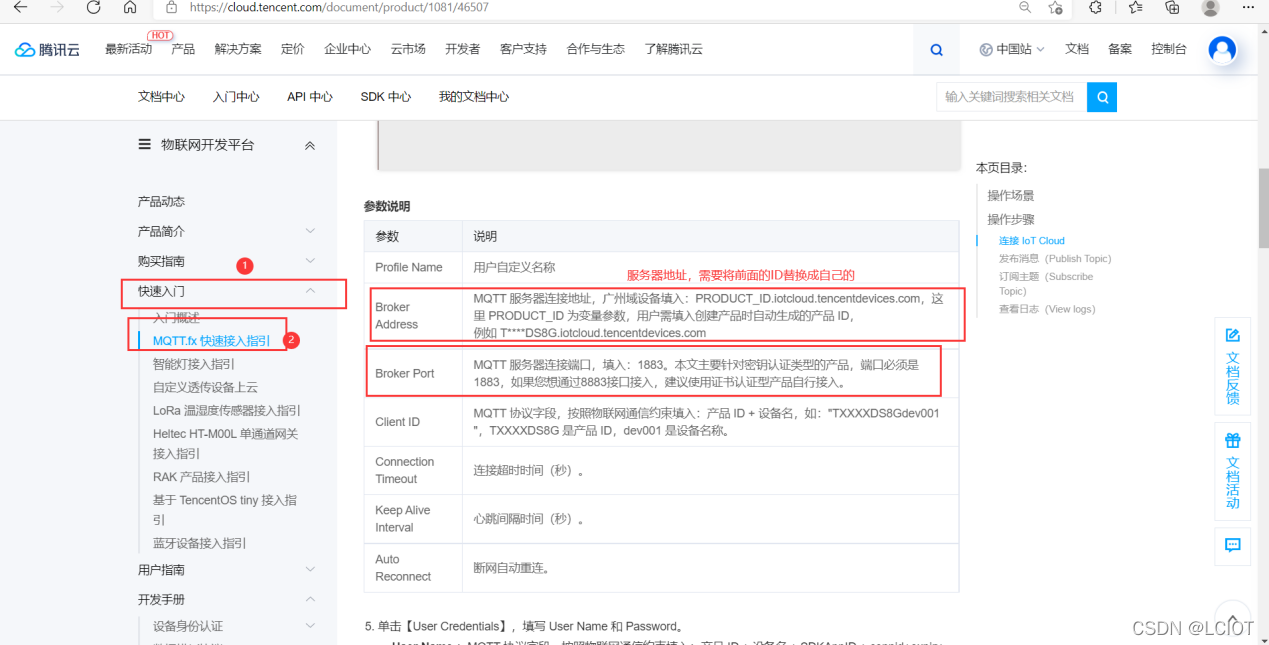Click the browser back arrow
Viewport: 1269px width, 645px height.
19,7
